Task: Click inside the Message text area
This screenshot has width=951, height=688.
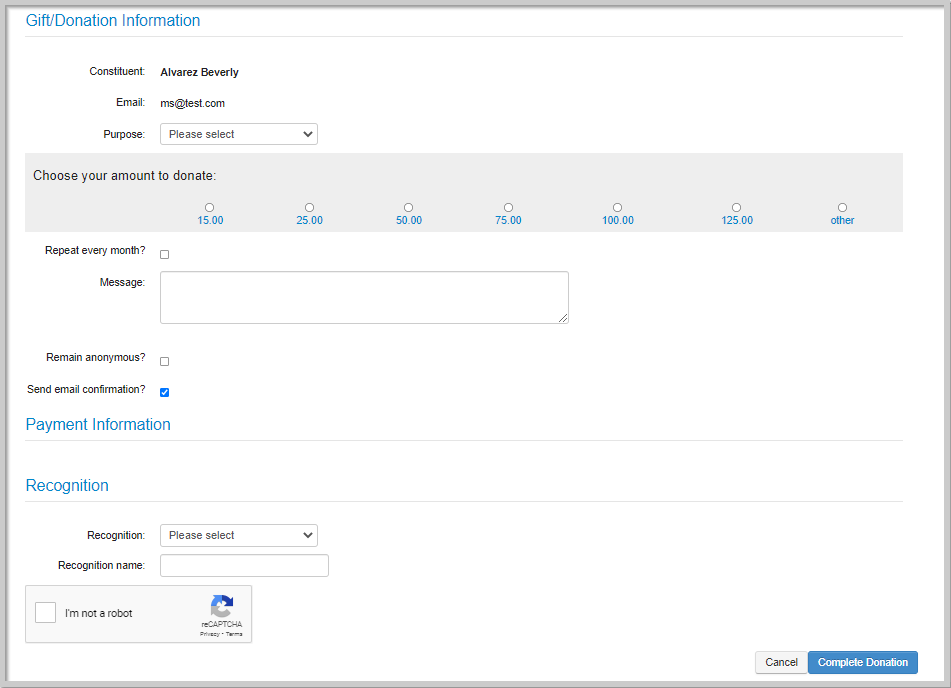Action: pos(363,297)
